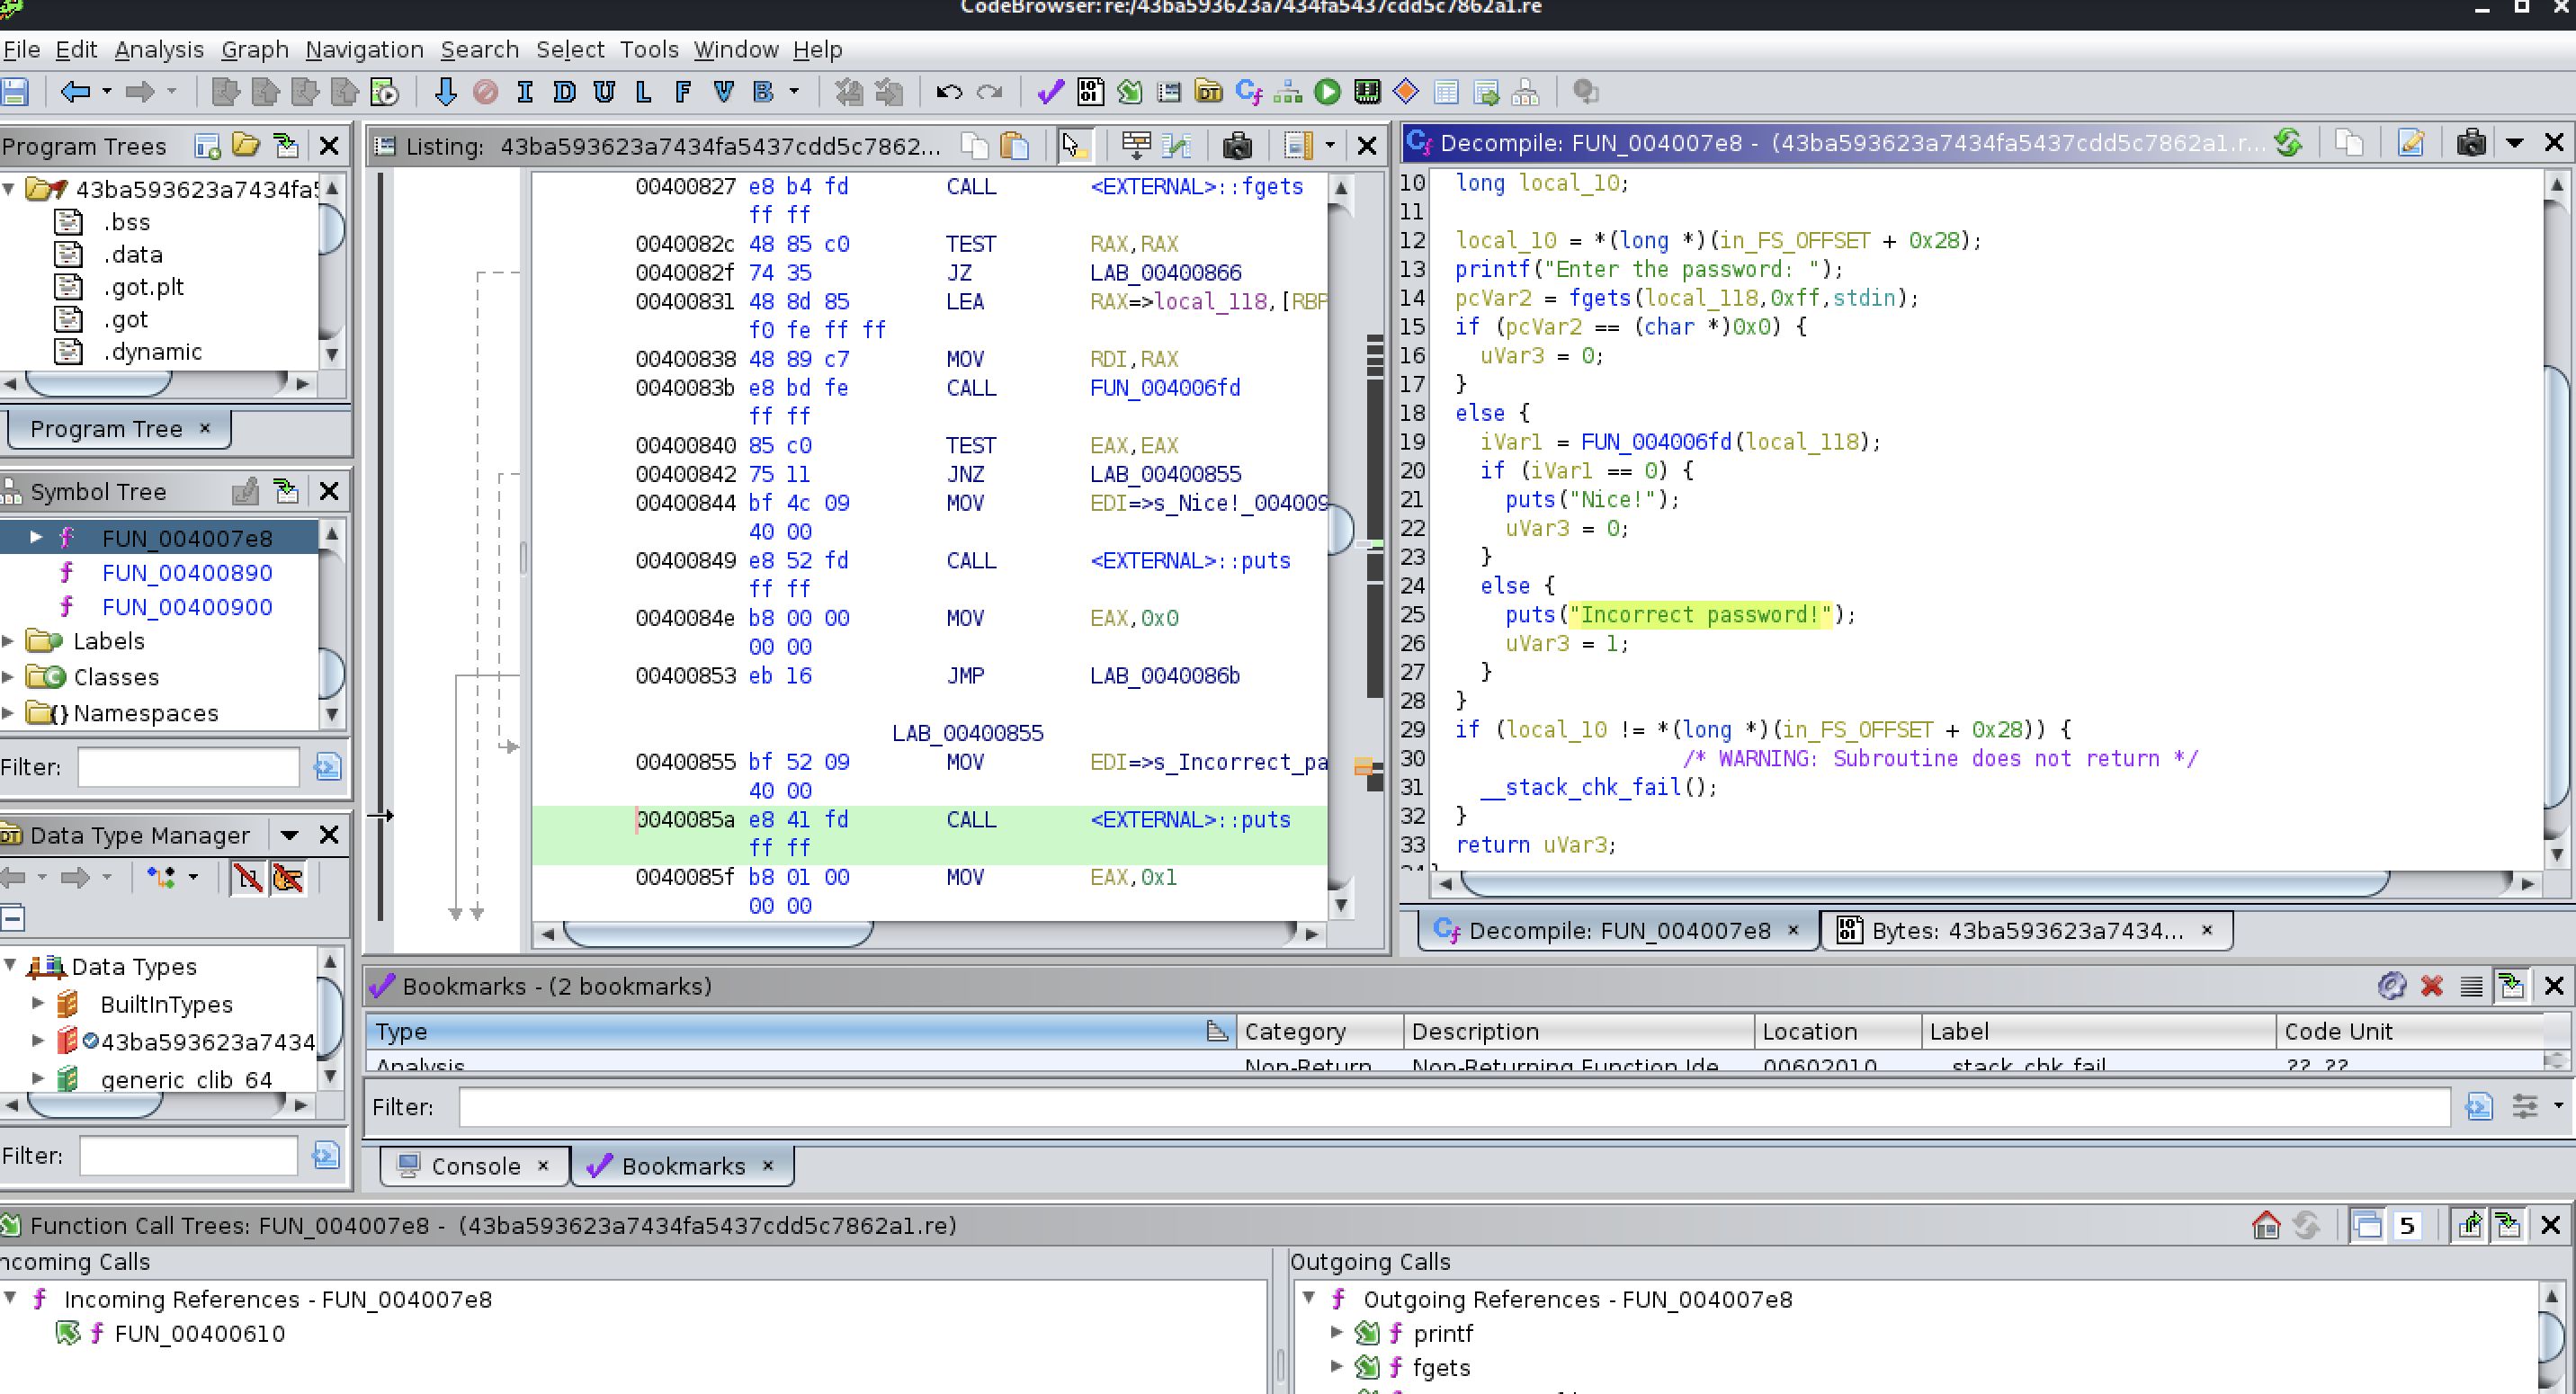This screenshot has width=2576, height=1394.
Task: Expand the FUN_004007e8 function entry
Action: coord(38,536)
